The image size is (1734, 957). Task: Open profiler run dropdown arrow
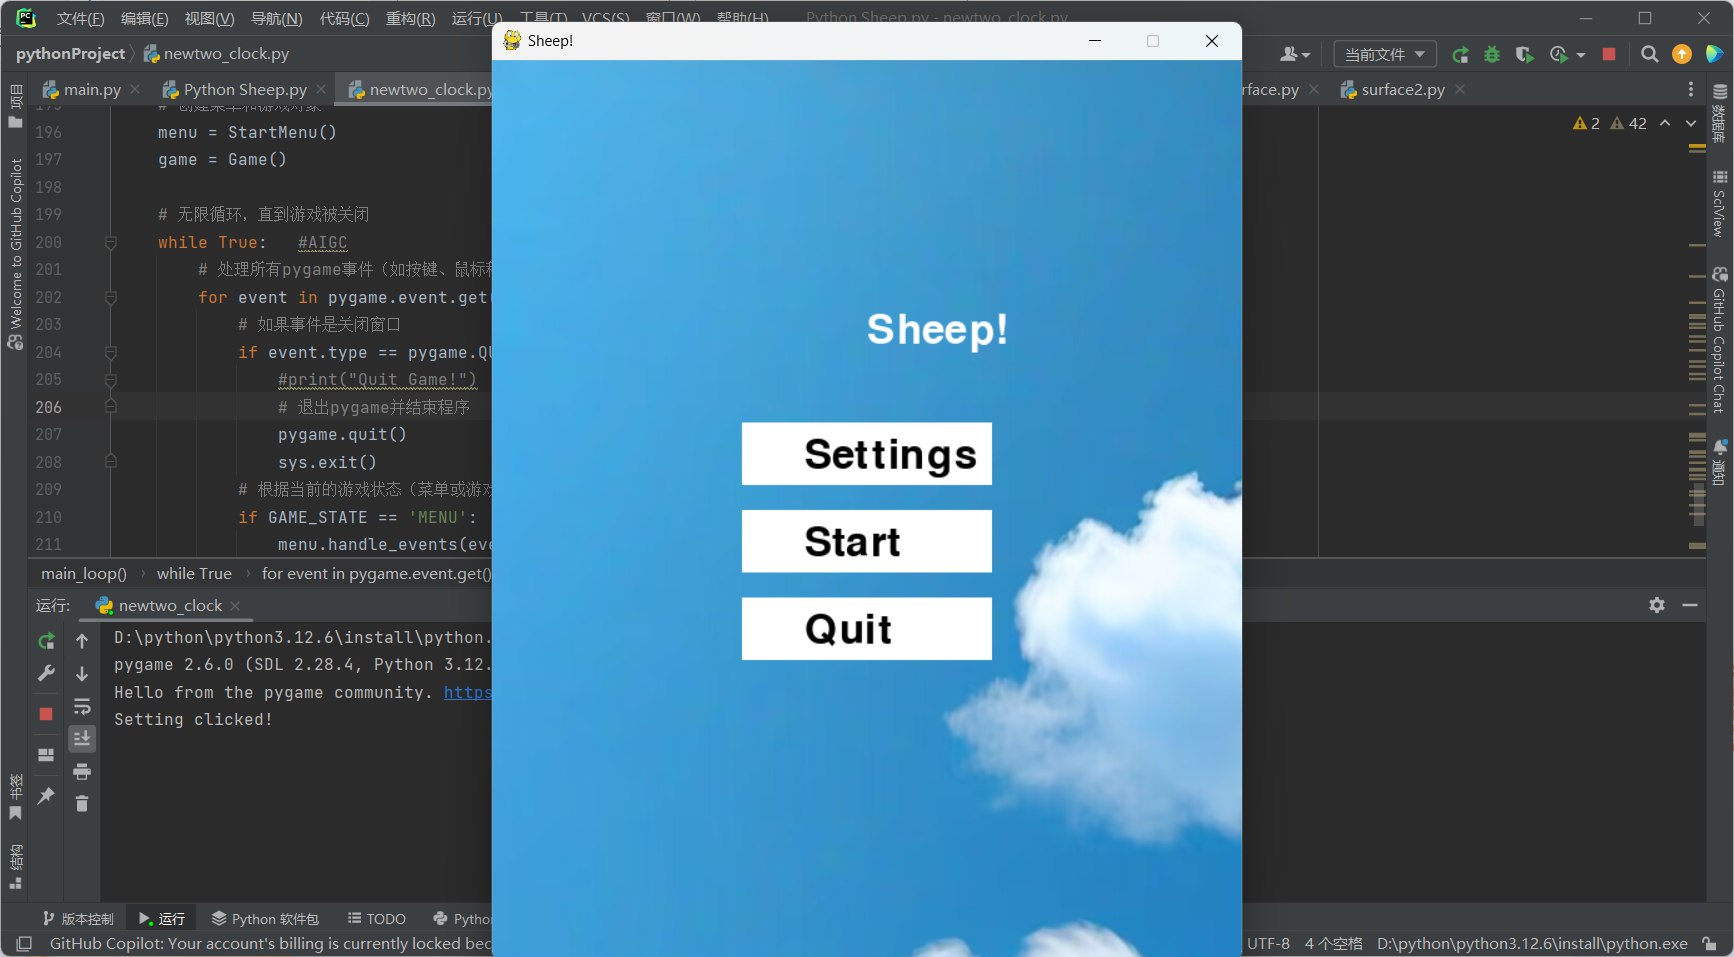coord(1581,55)
